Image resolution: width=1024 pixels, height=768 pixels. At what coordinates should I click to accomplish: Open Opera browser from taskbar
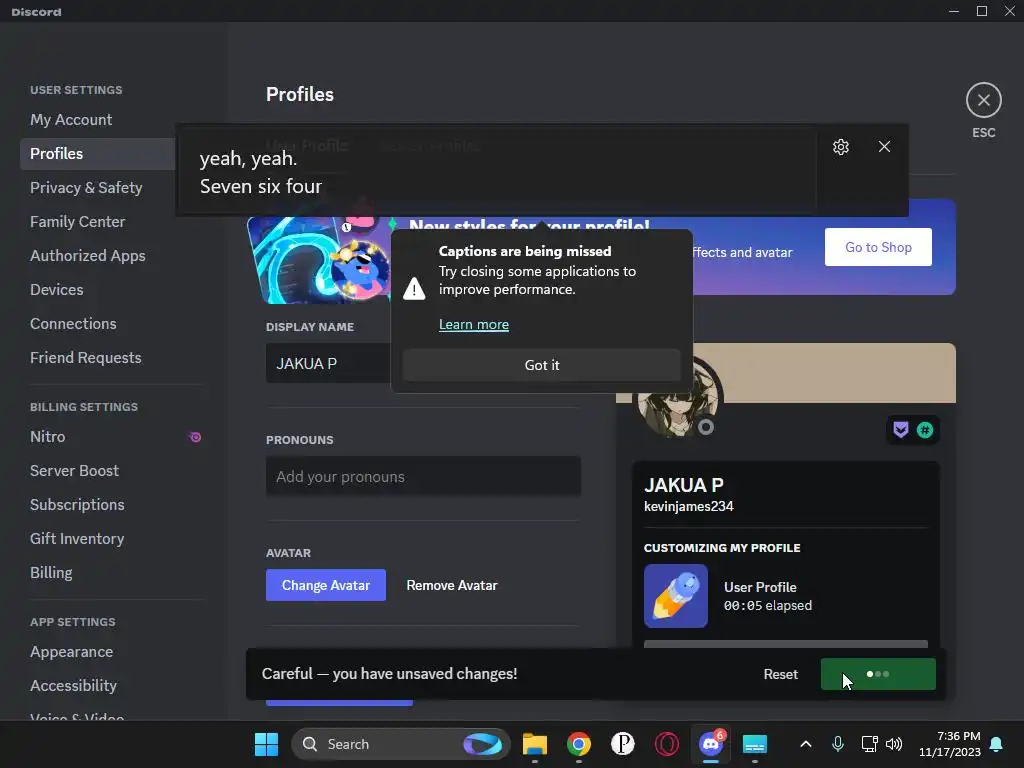tap(667, 744)
